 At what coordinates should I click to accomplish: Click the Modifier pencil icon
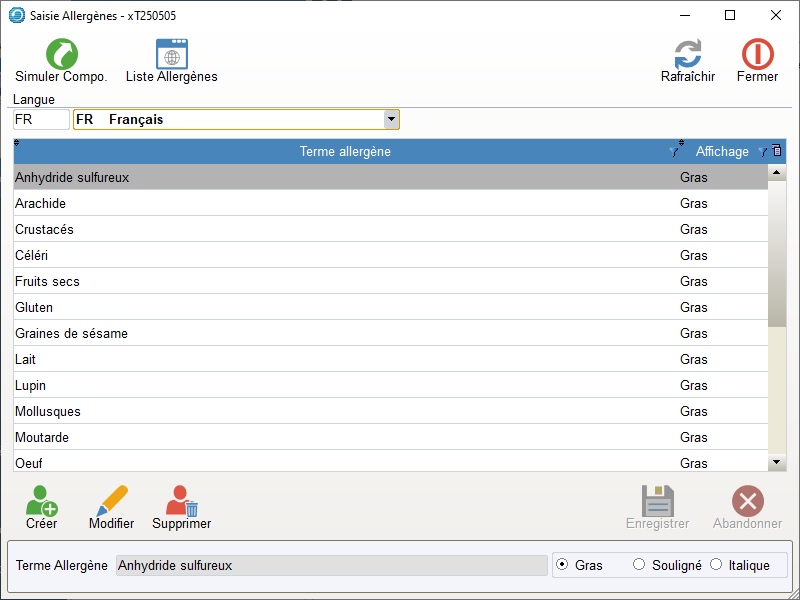(111, 501)
